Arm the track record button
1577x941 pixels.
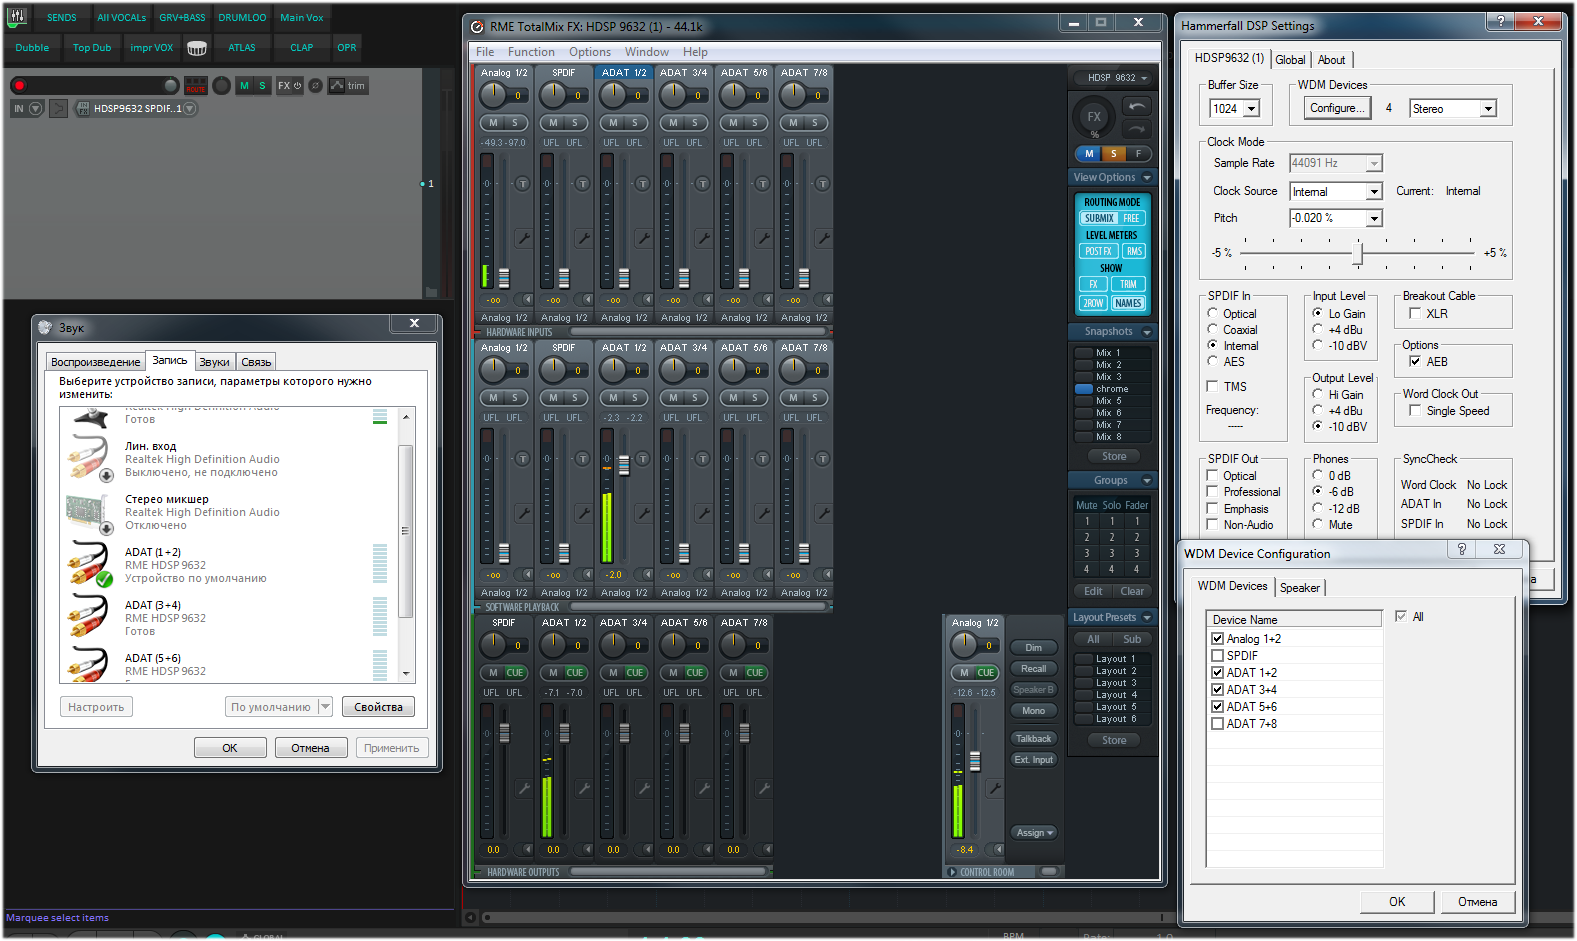[x=18, y=86]
